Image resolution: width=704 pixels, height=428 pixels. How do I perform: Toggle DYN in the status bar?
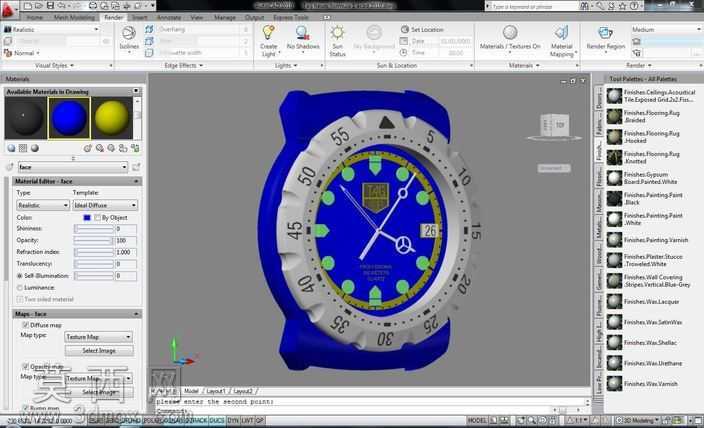(x=233, y=420)
